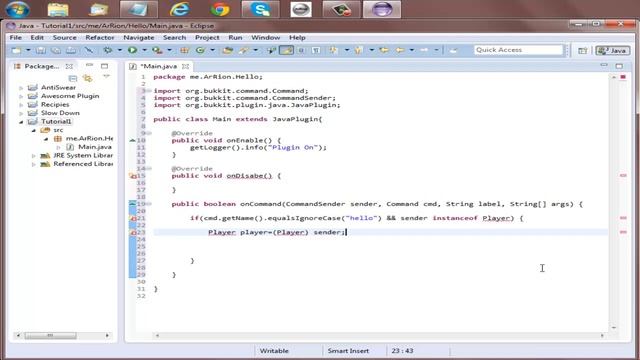Image resolution: width=640 pixels, height=360 pixels.
Task: Select Referenced Libraries tree item
Action: [83, 164]
